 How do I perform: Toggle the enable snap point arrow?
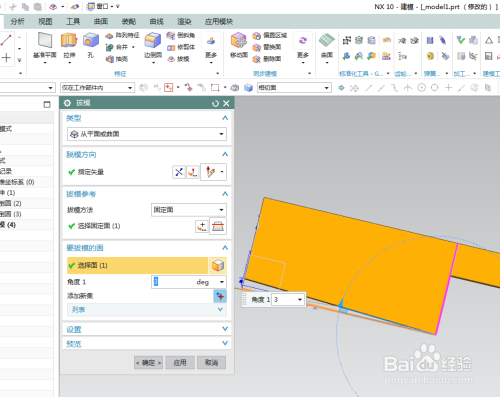341,88
